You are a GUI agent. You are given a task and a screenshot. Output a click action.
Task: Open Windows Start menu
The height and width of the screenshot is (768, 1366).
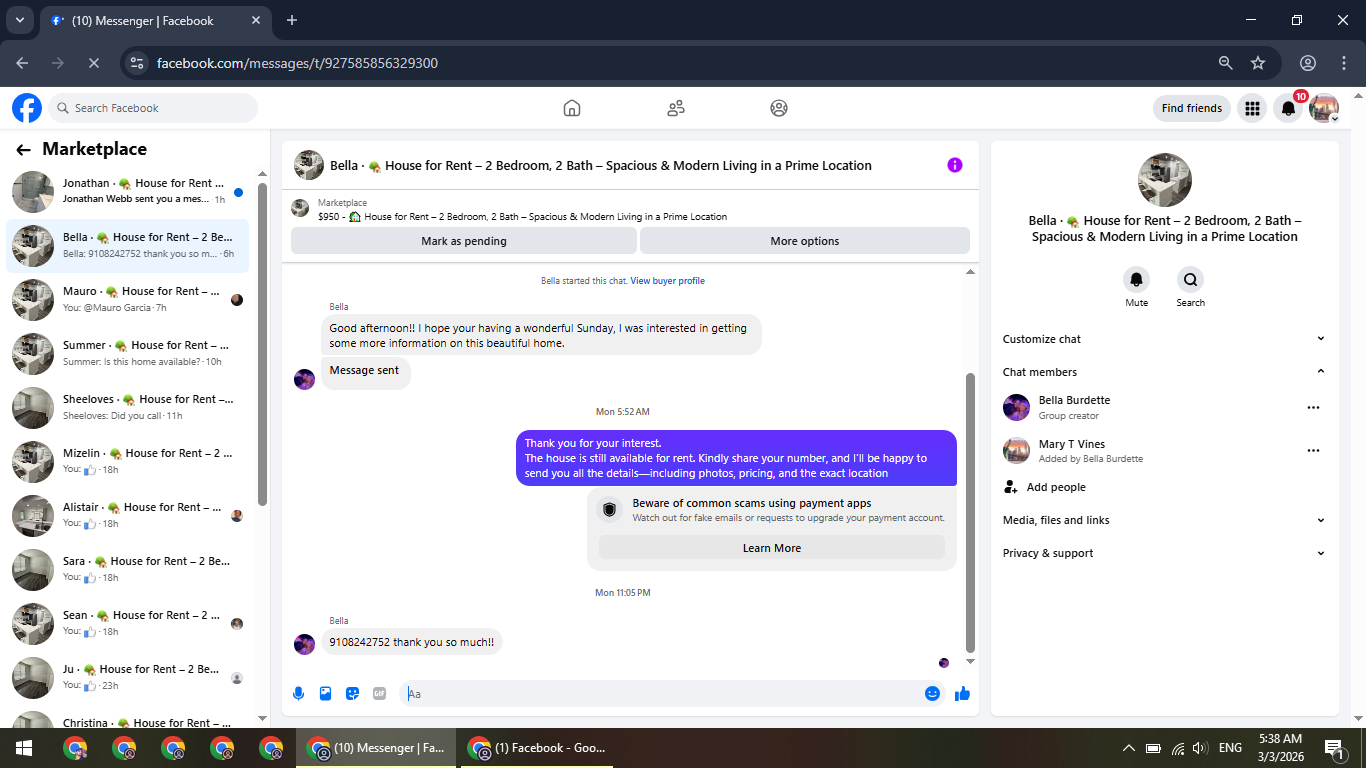[x=24, y=748]
